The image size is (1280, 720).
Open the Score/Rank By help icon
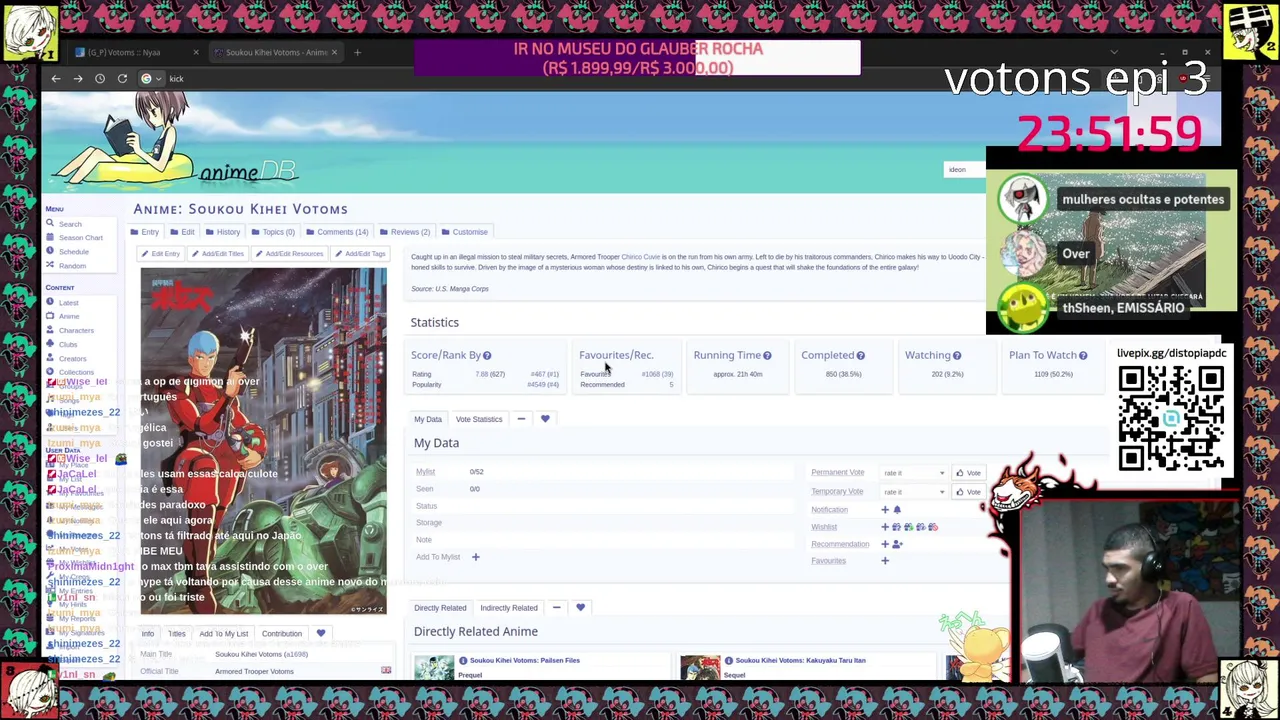[487, 355]
